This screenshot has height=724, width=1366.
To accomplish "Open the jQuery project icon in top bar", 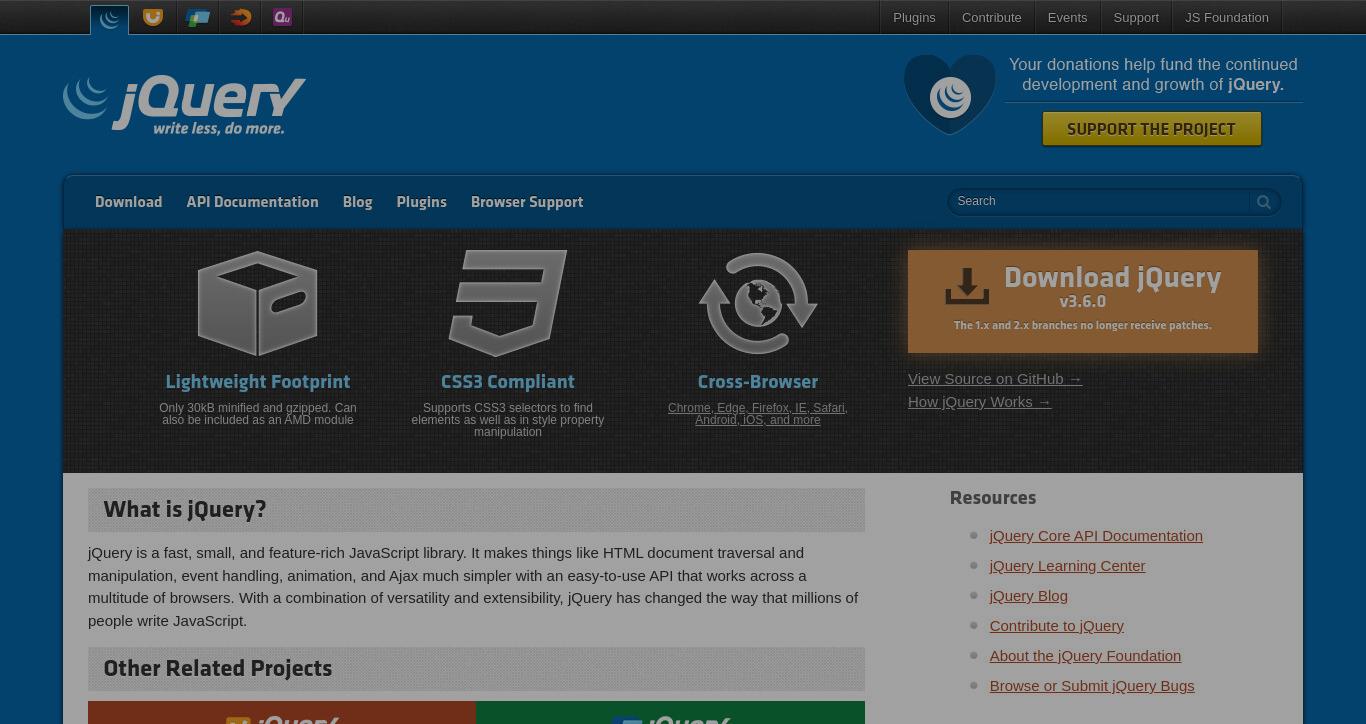I will point(109,18).
